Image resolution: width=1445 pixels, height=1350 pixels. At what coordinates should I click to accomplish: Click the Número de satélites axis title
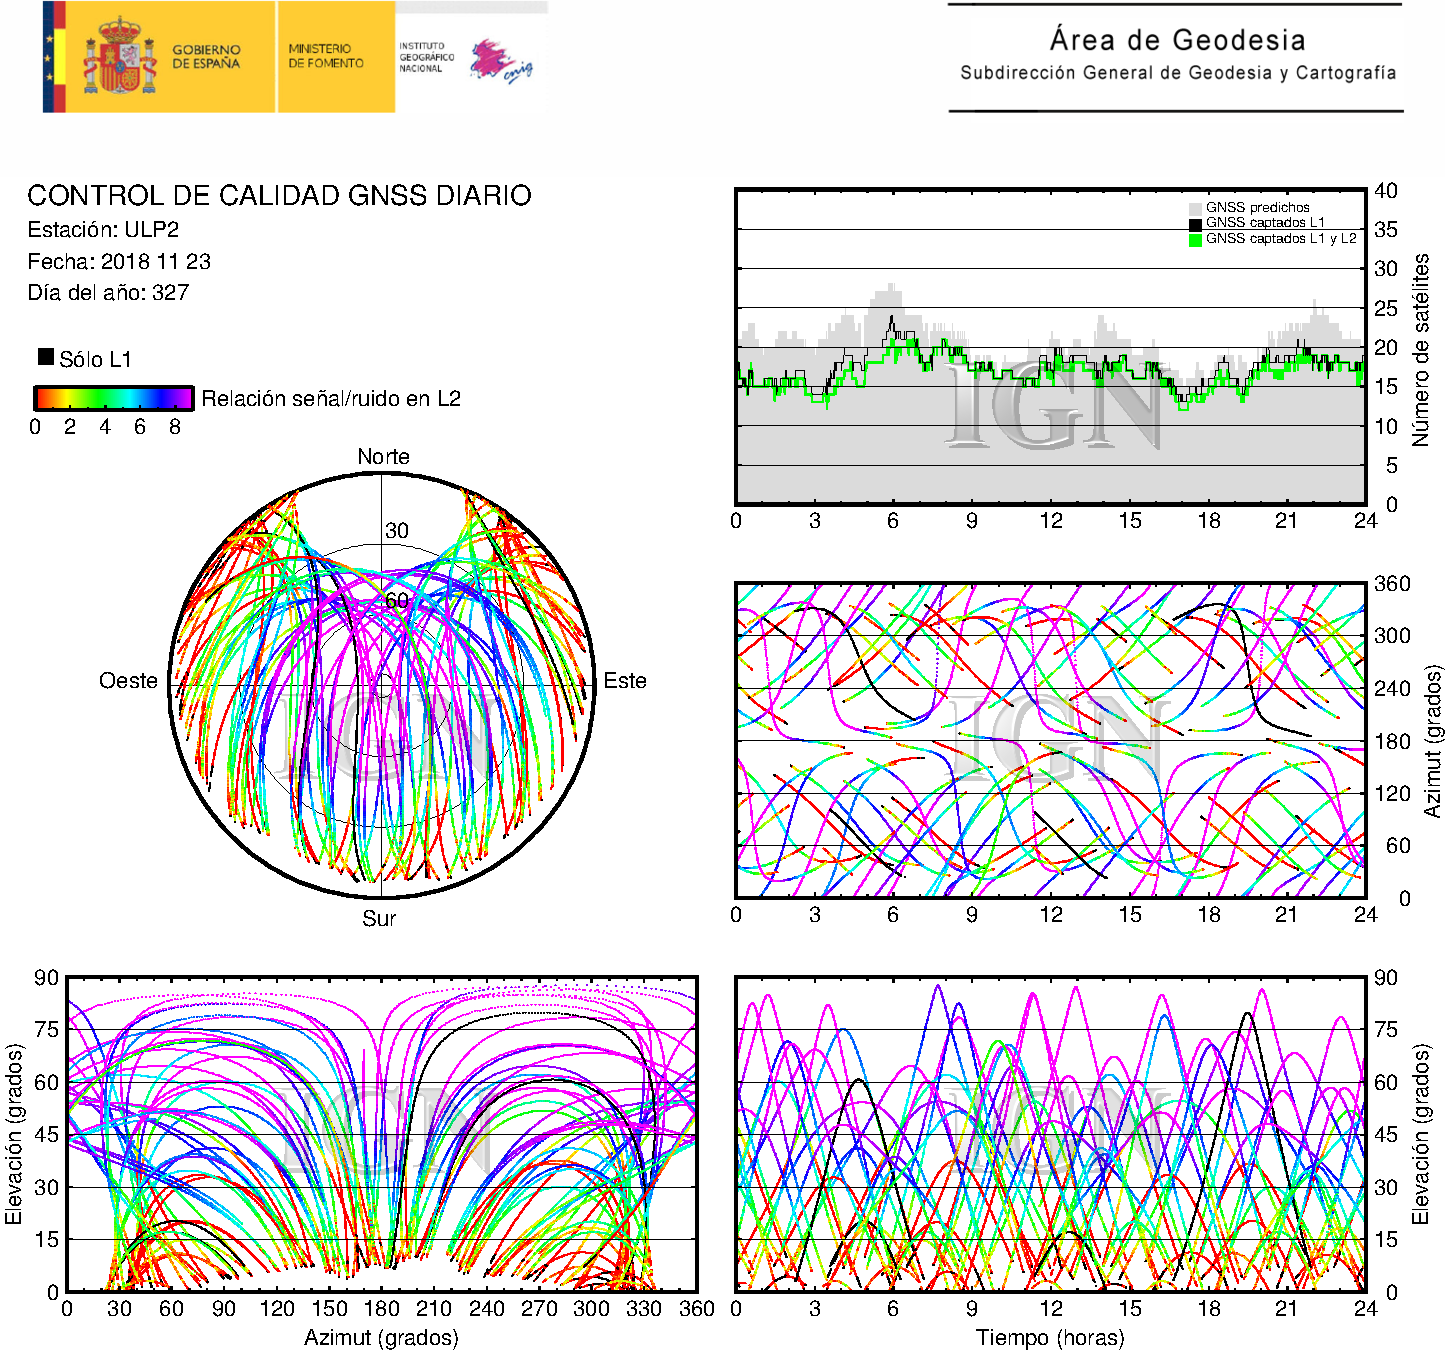(x=1420, y=349)
